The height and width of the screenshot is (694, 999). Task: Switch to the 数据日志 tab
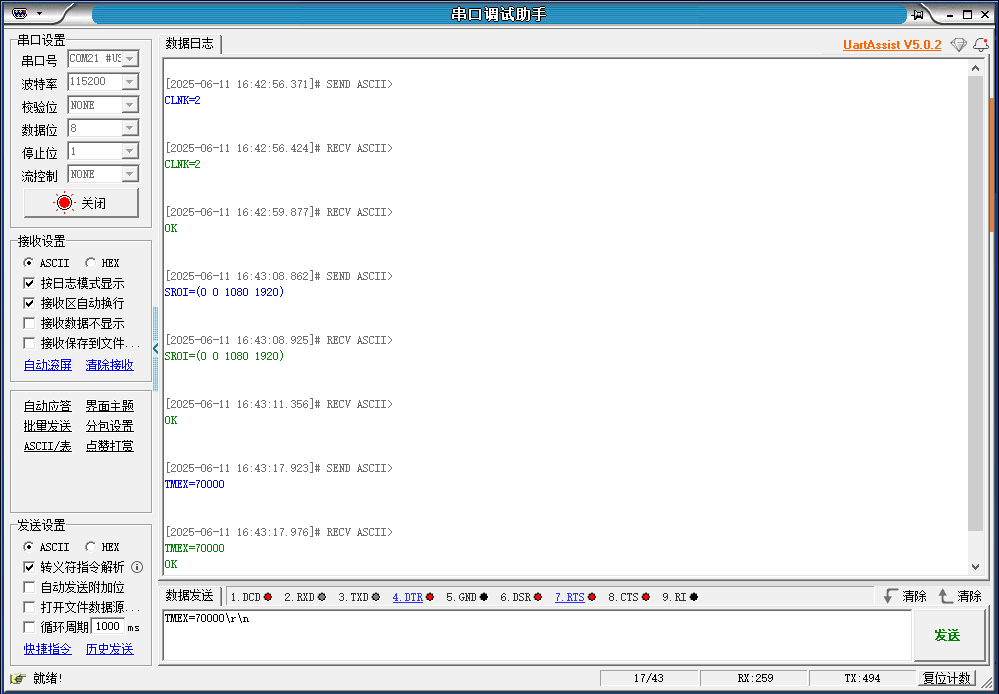[189, 43]
